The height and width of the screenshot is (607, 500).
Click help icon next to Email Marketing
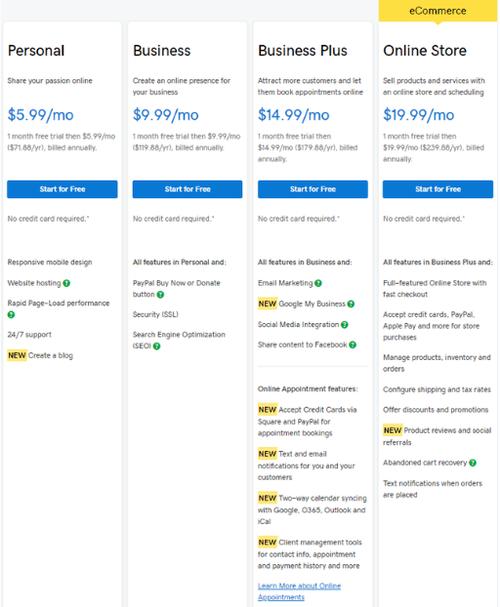pos(318,283)
